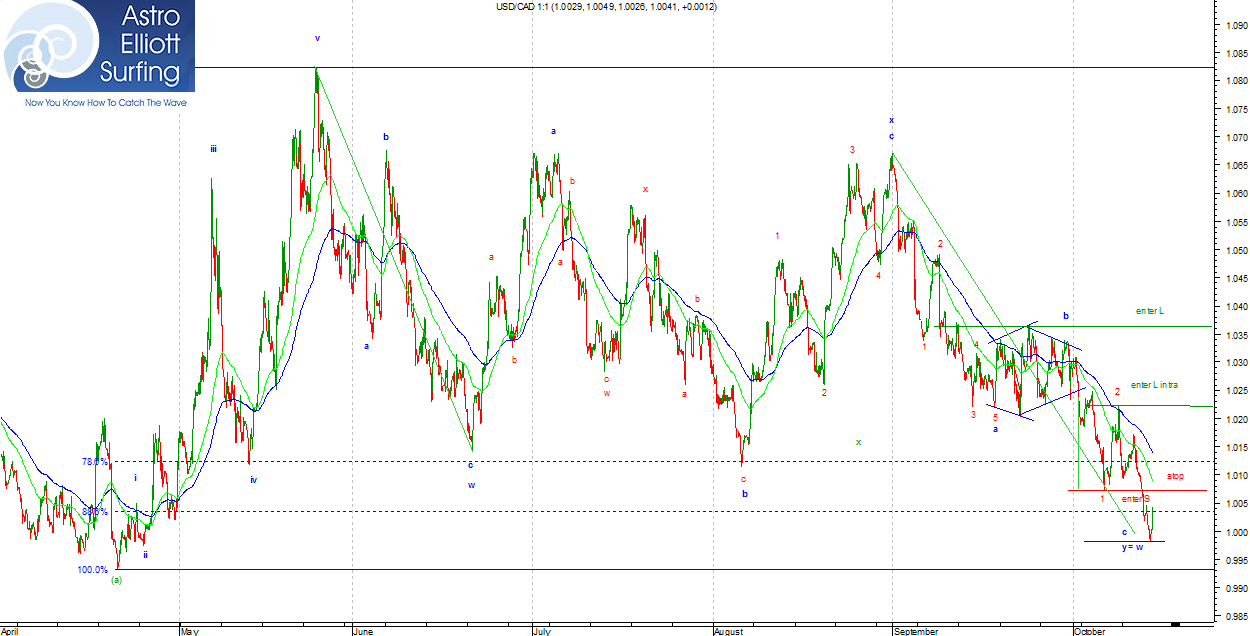Click the Astro Elliott Surfing logo
The image size is (1250, 636).
click(x=97, y=47)
